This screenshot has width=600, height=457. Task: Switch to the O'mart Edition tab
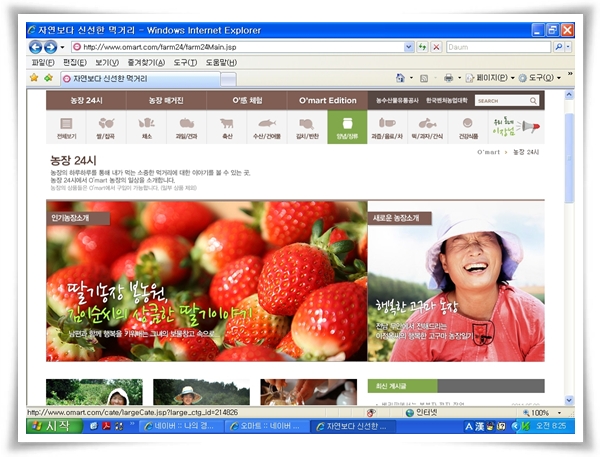pyautogui.click(x=327, y=100)
